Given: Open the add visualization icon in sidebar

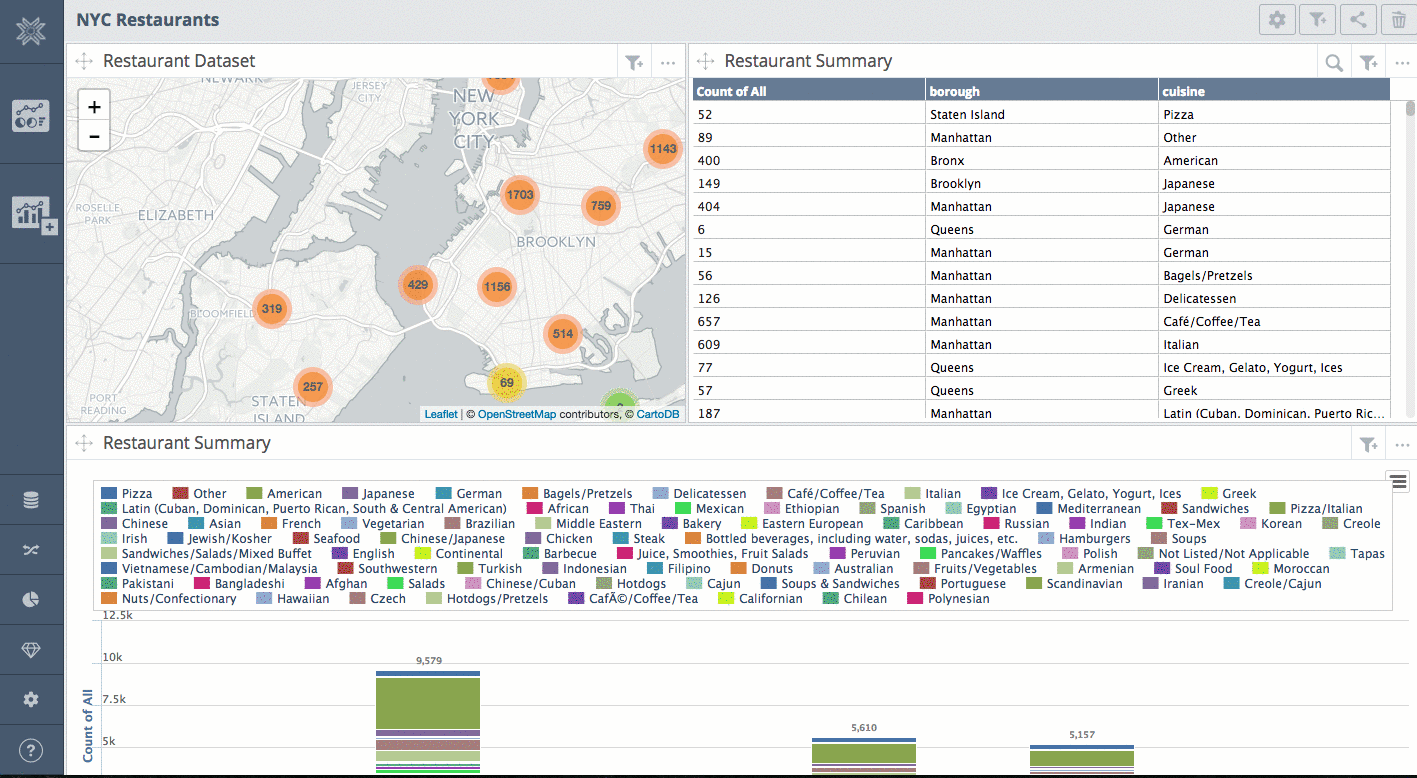Looking at the screenshot, I should 33,214.
